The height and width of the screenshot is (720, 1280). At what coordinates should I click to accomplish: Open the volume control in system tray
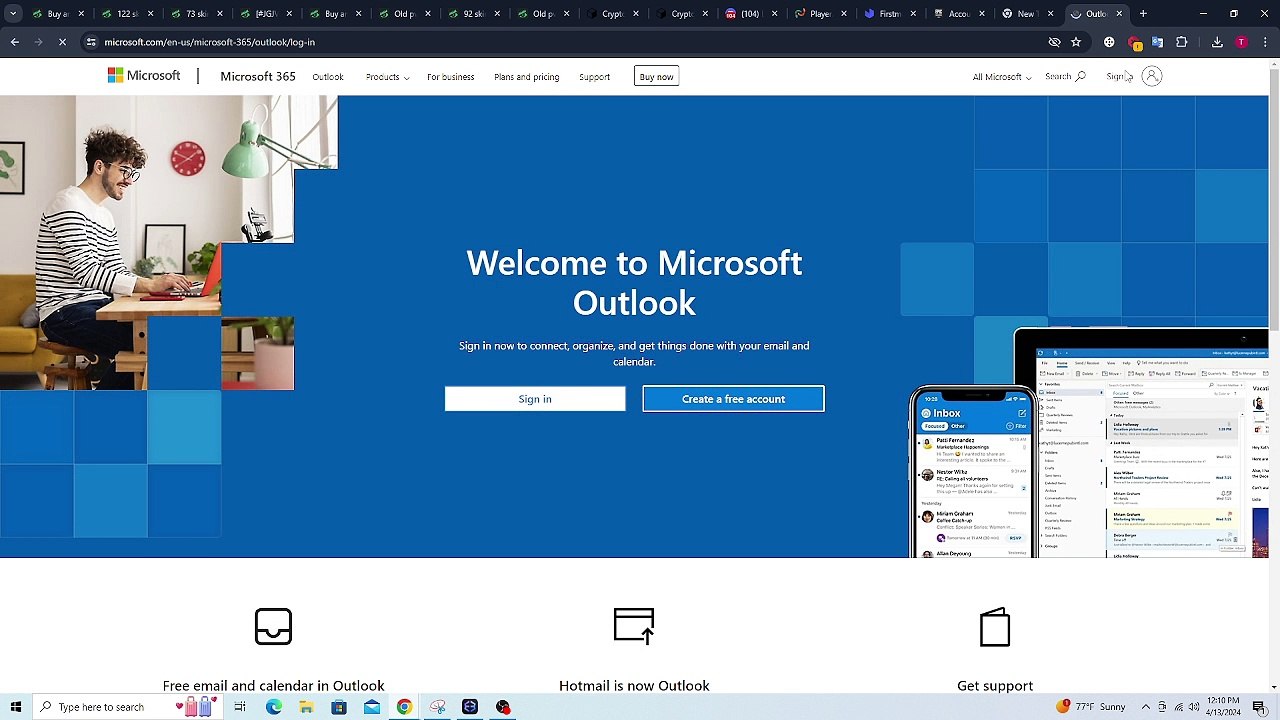coord(1194,707)
